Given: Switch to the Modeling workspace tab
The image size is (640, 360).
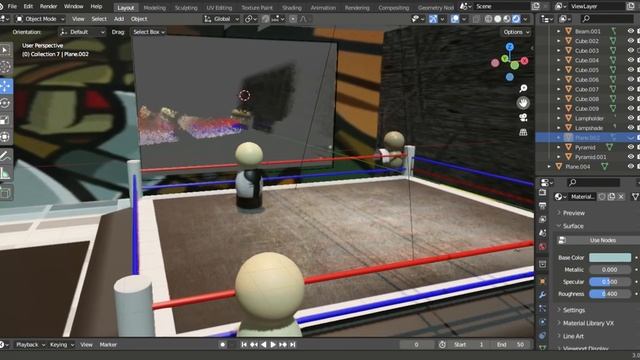Looking at the screenshot, I should pos(155,8).
